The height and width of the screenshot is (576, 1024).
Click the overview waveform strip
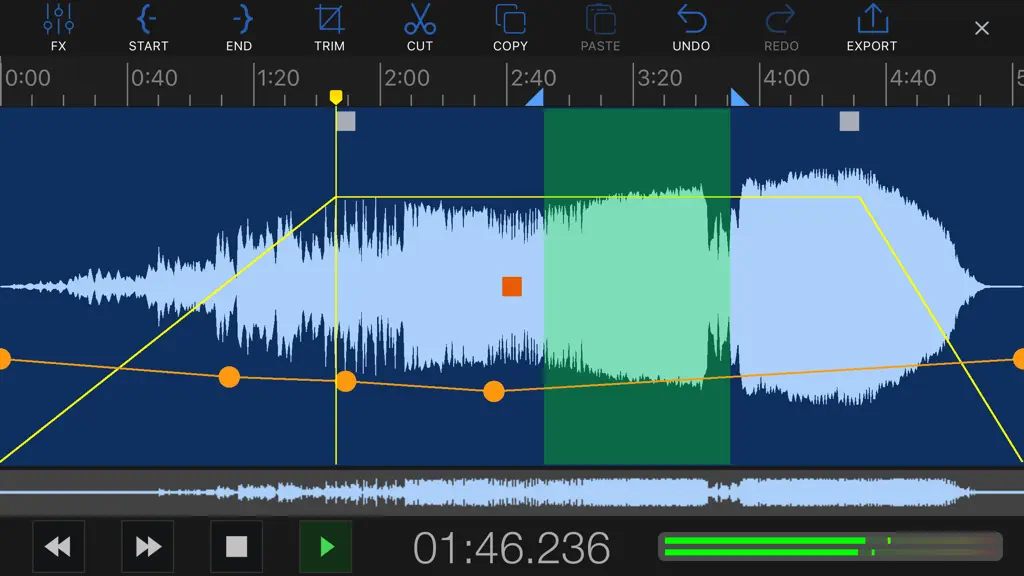point(512,492)
